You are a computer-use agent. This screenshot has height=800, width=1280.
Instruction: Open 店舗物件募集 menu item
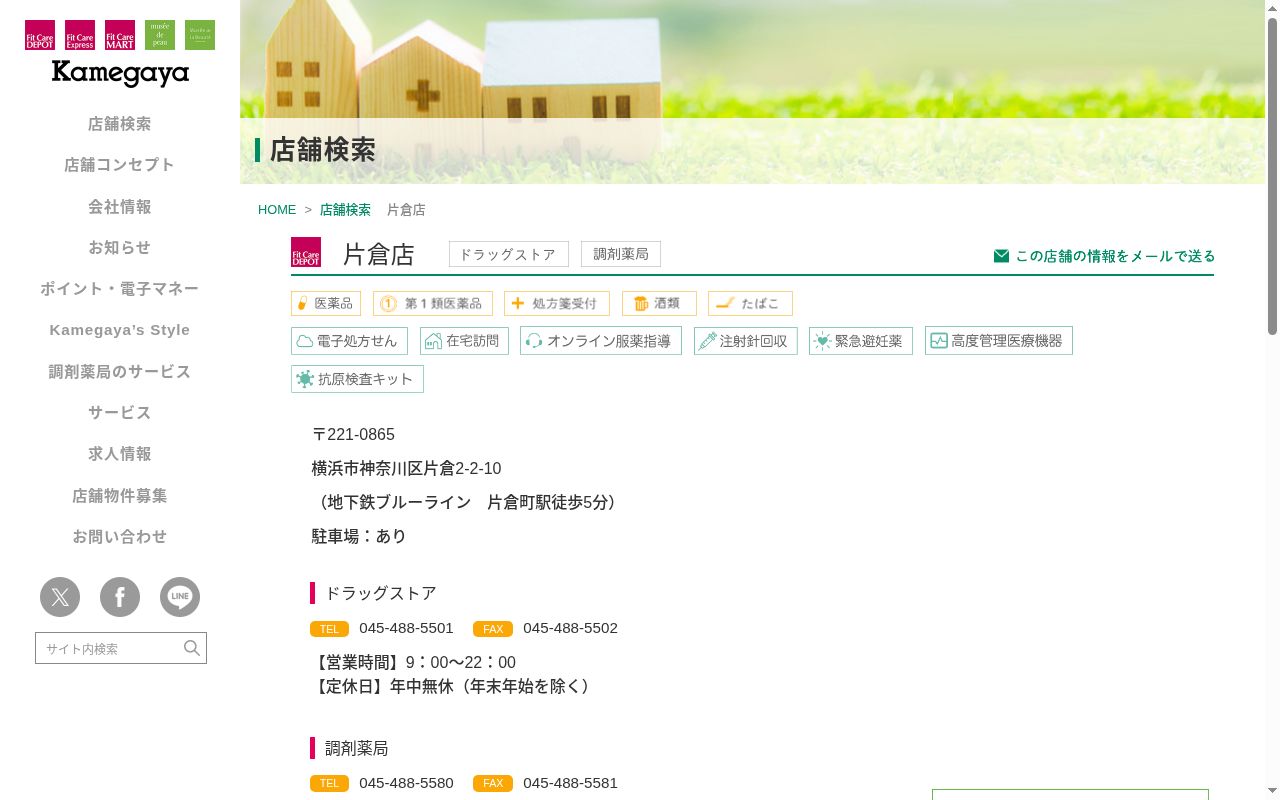120,496
